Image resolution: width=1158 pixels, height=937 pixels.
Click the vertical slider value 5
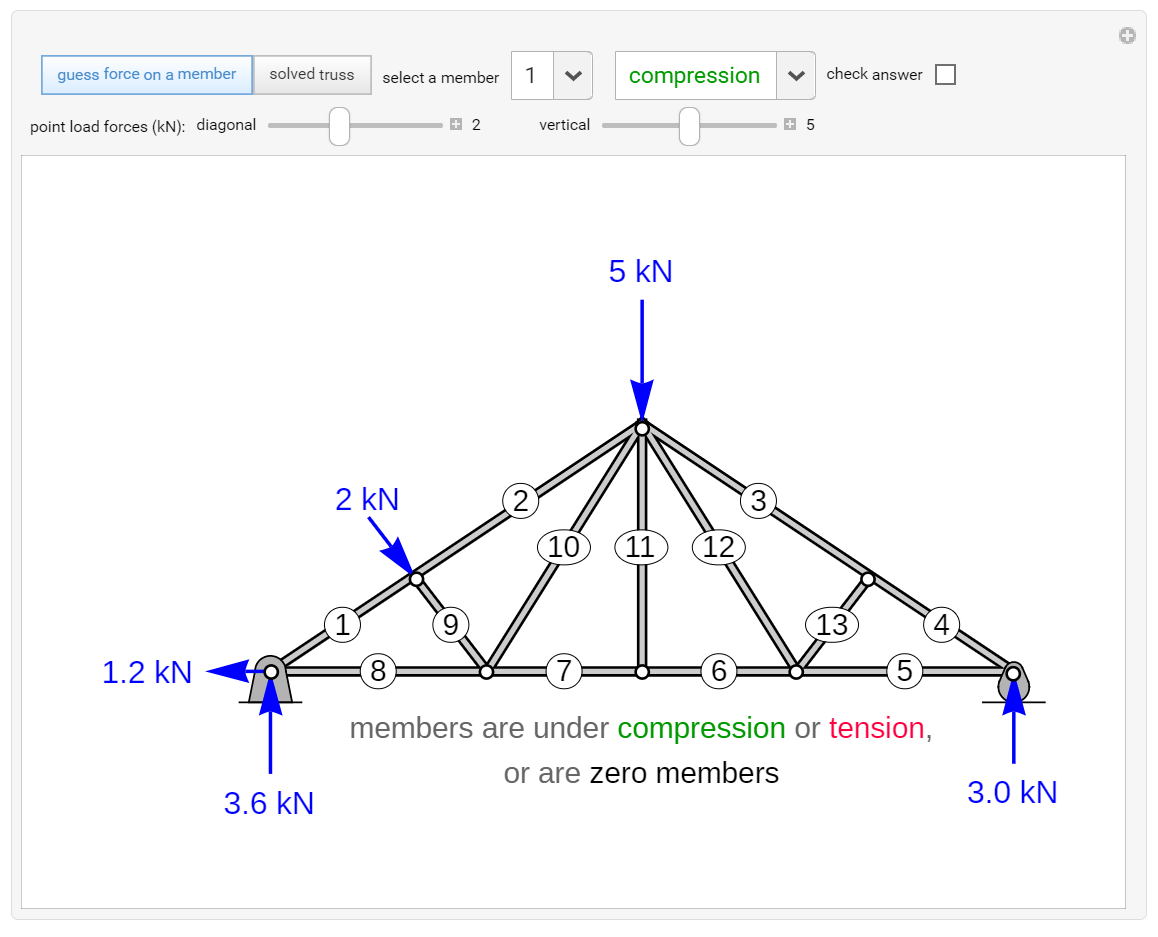810,125
